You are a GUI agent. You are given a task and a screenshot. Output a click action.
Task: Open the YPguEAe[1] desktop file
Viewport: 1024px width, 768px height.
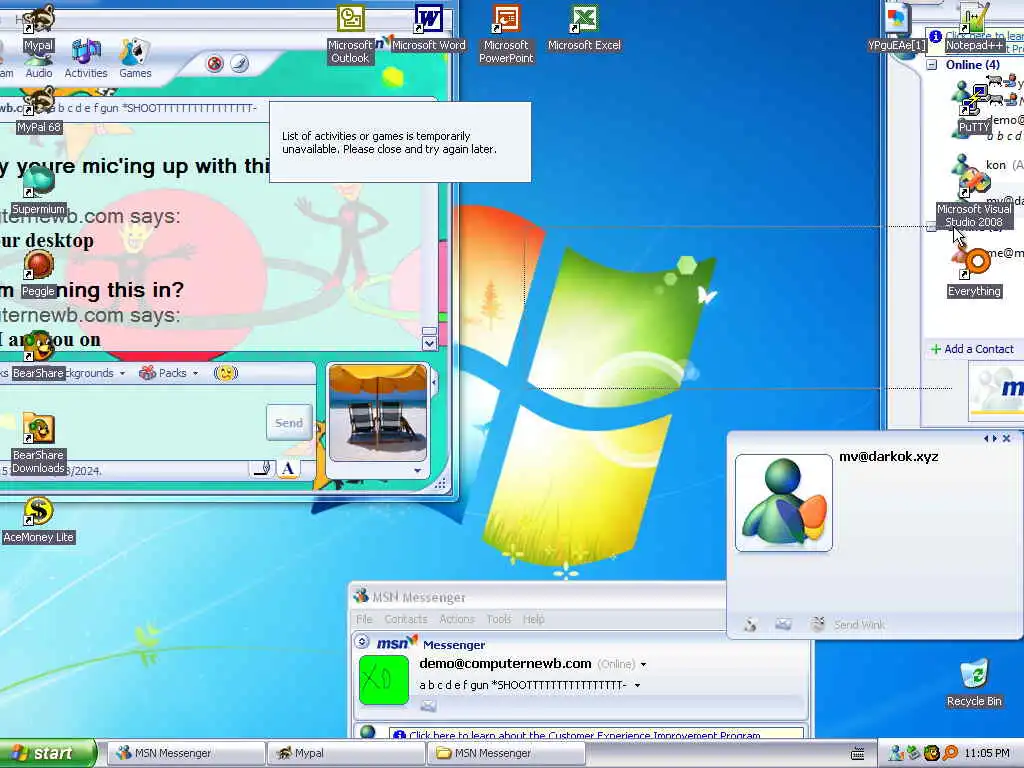pos(897,27)
